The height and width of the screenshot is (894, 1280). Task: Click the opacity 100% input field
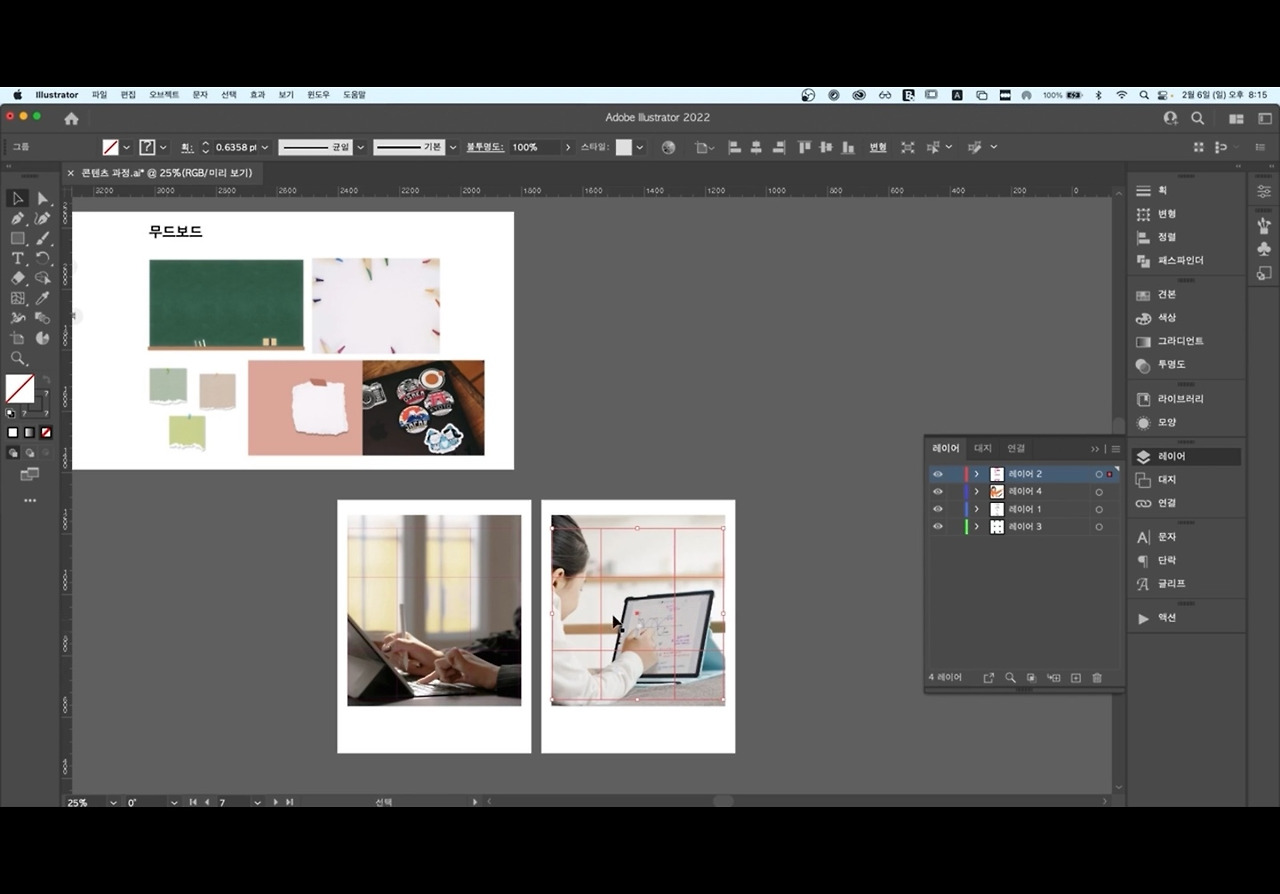tap(534, 148)
